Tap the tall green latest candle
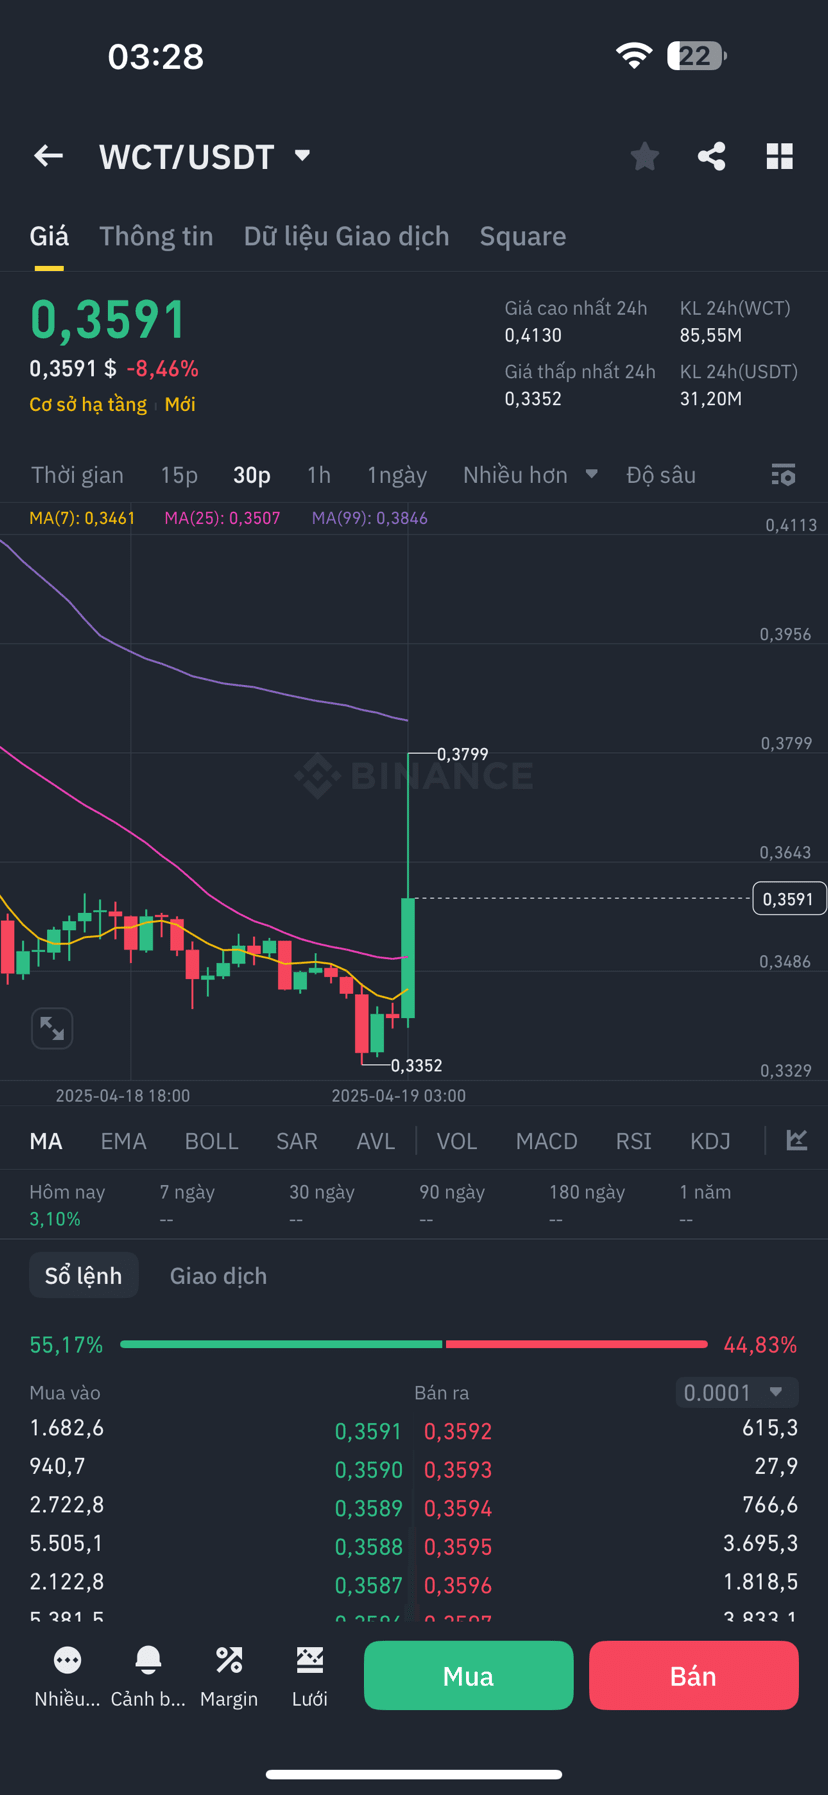This screenshot has width=828, height=1795. pyautogui.click(x=408, y=958)
